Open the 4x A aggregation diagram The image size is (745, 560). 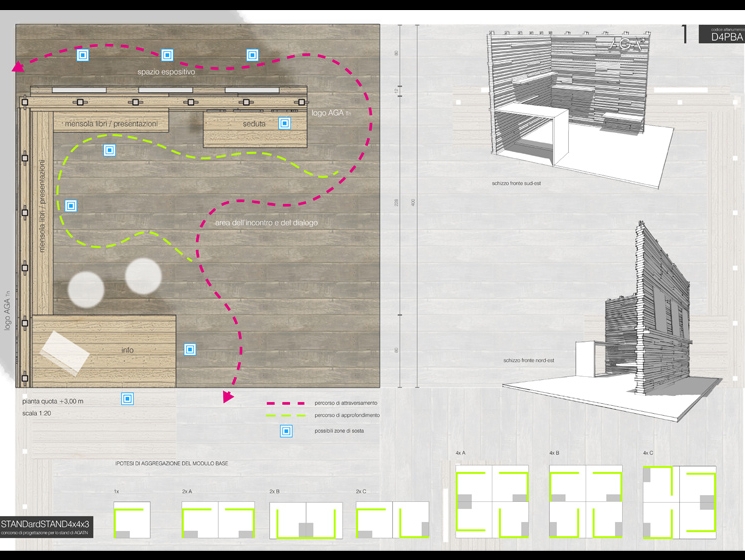point(492,502)
